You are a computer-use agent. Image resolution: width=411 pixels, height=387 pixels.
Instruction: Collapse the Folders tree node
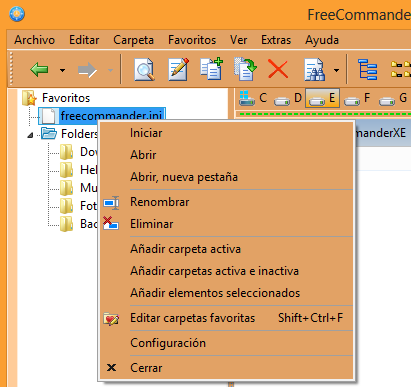click(30, 135)
